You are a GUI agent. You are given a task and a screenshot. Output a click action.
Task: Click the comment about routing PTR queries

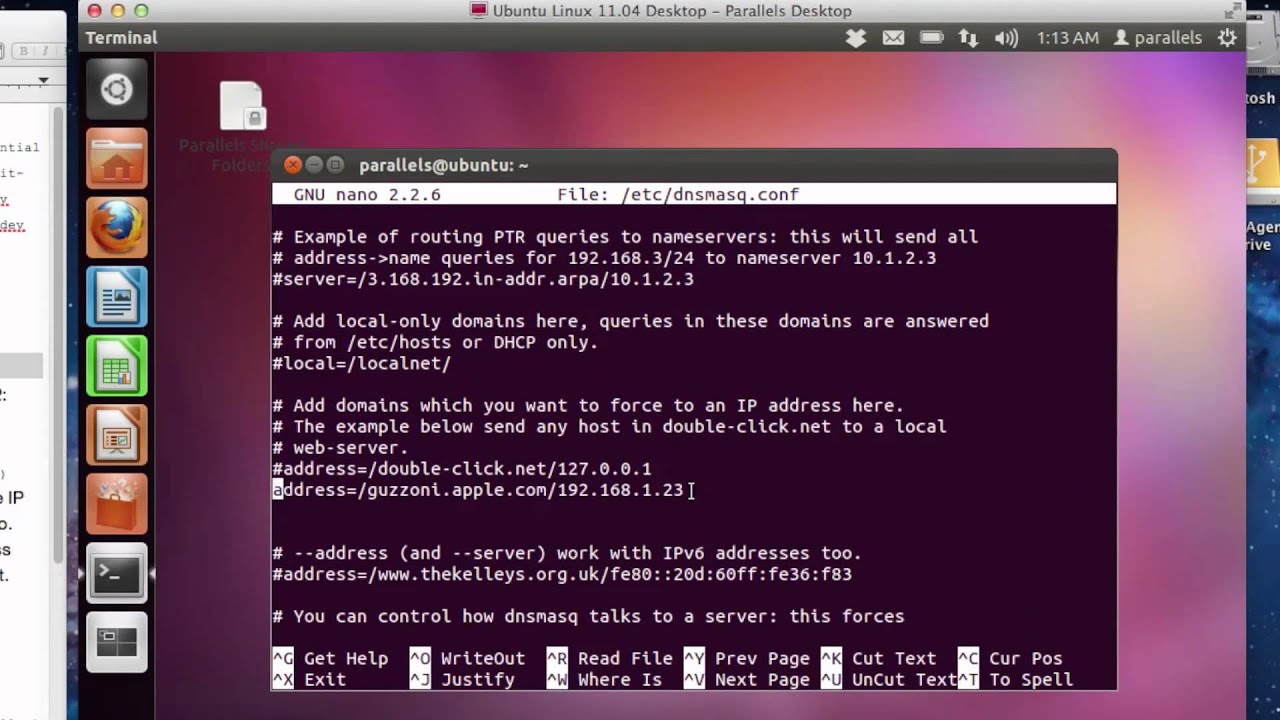(x=625, y=237)
